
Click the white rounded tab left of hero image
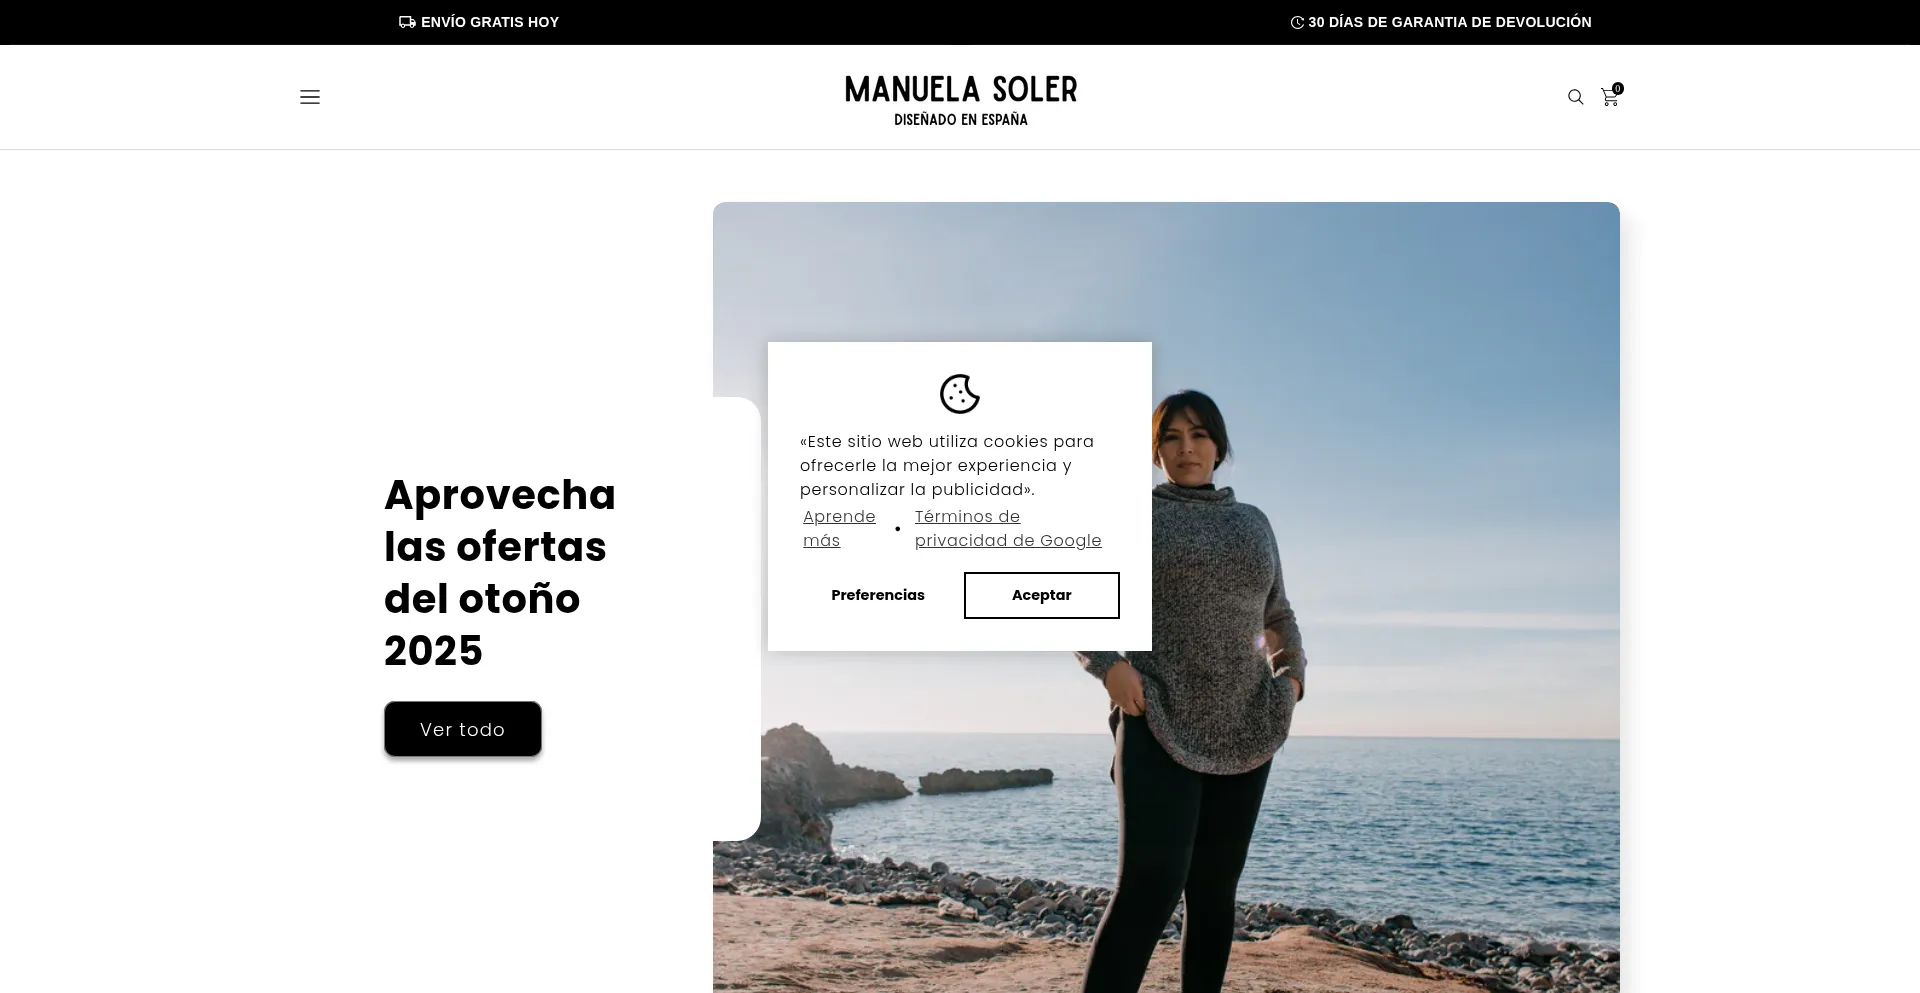pyautogui.click(x=737, y=619)
